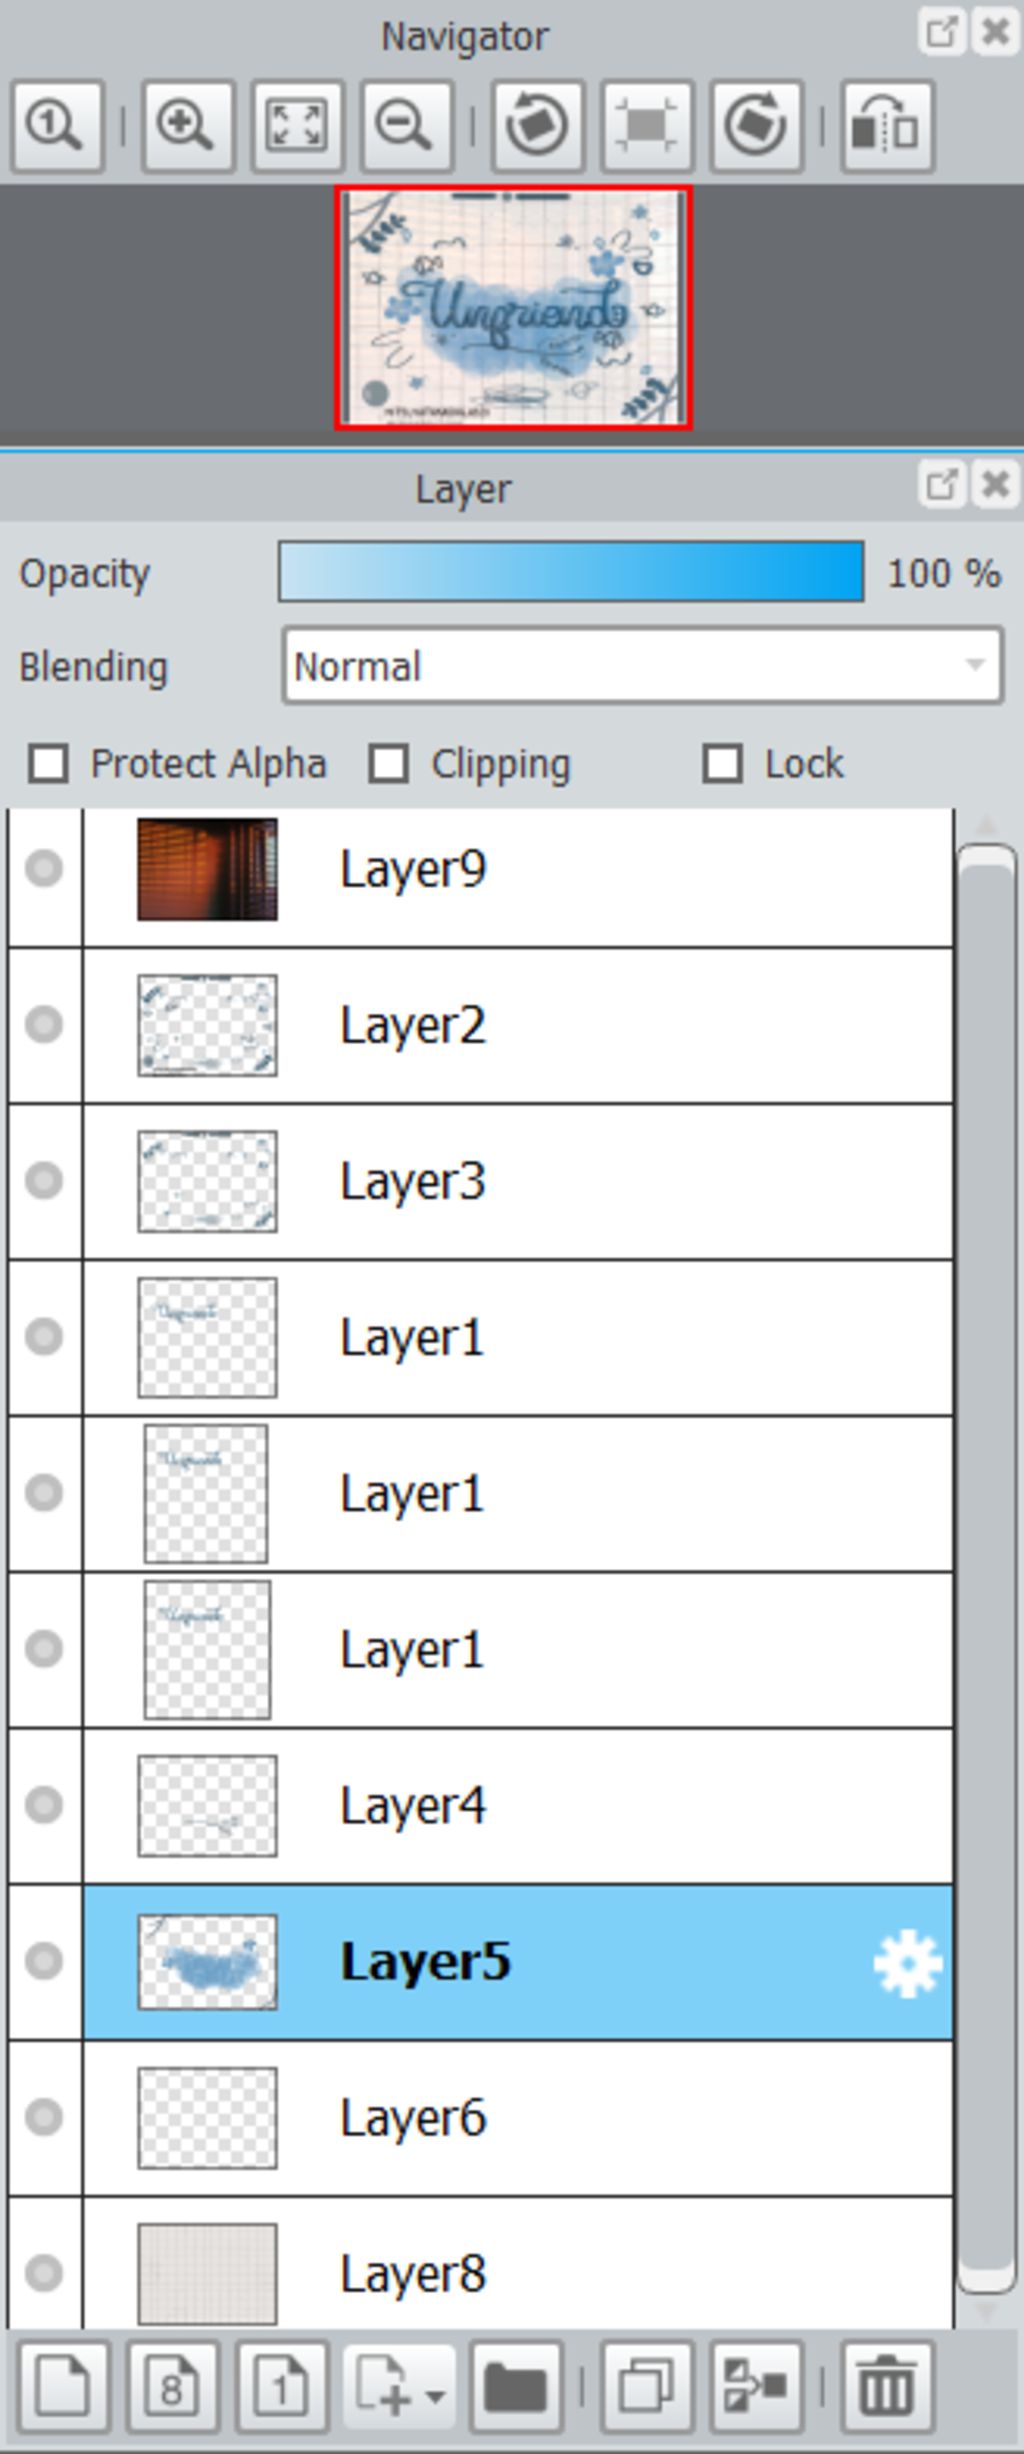Fit canvas to window in Navigator
Screen dimensions: 1024x2454
pos(297,127)
